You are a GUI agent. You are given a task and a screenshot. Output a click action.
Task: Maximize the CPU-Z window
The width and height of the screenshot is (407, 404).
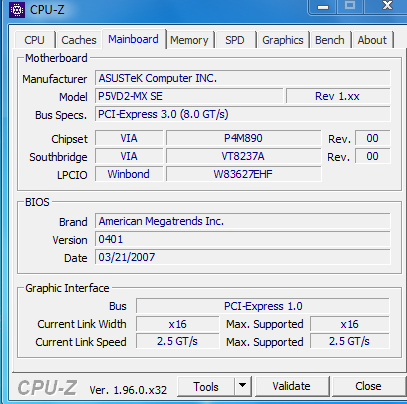(350, 6)
